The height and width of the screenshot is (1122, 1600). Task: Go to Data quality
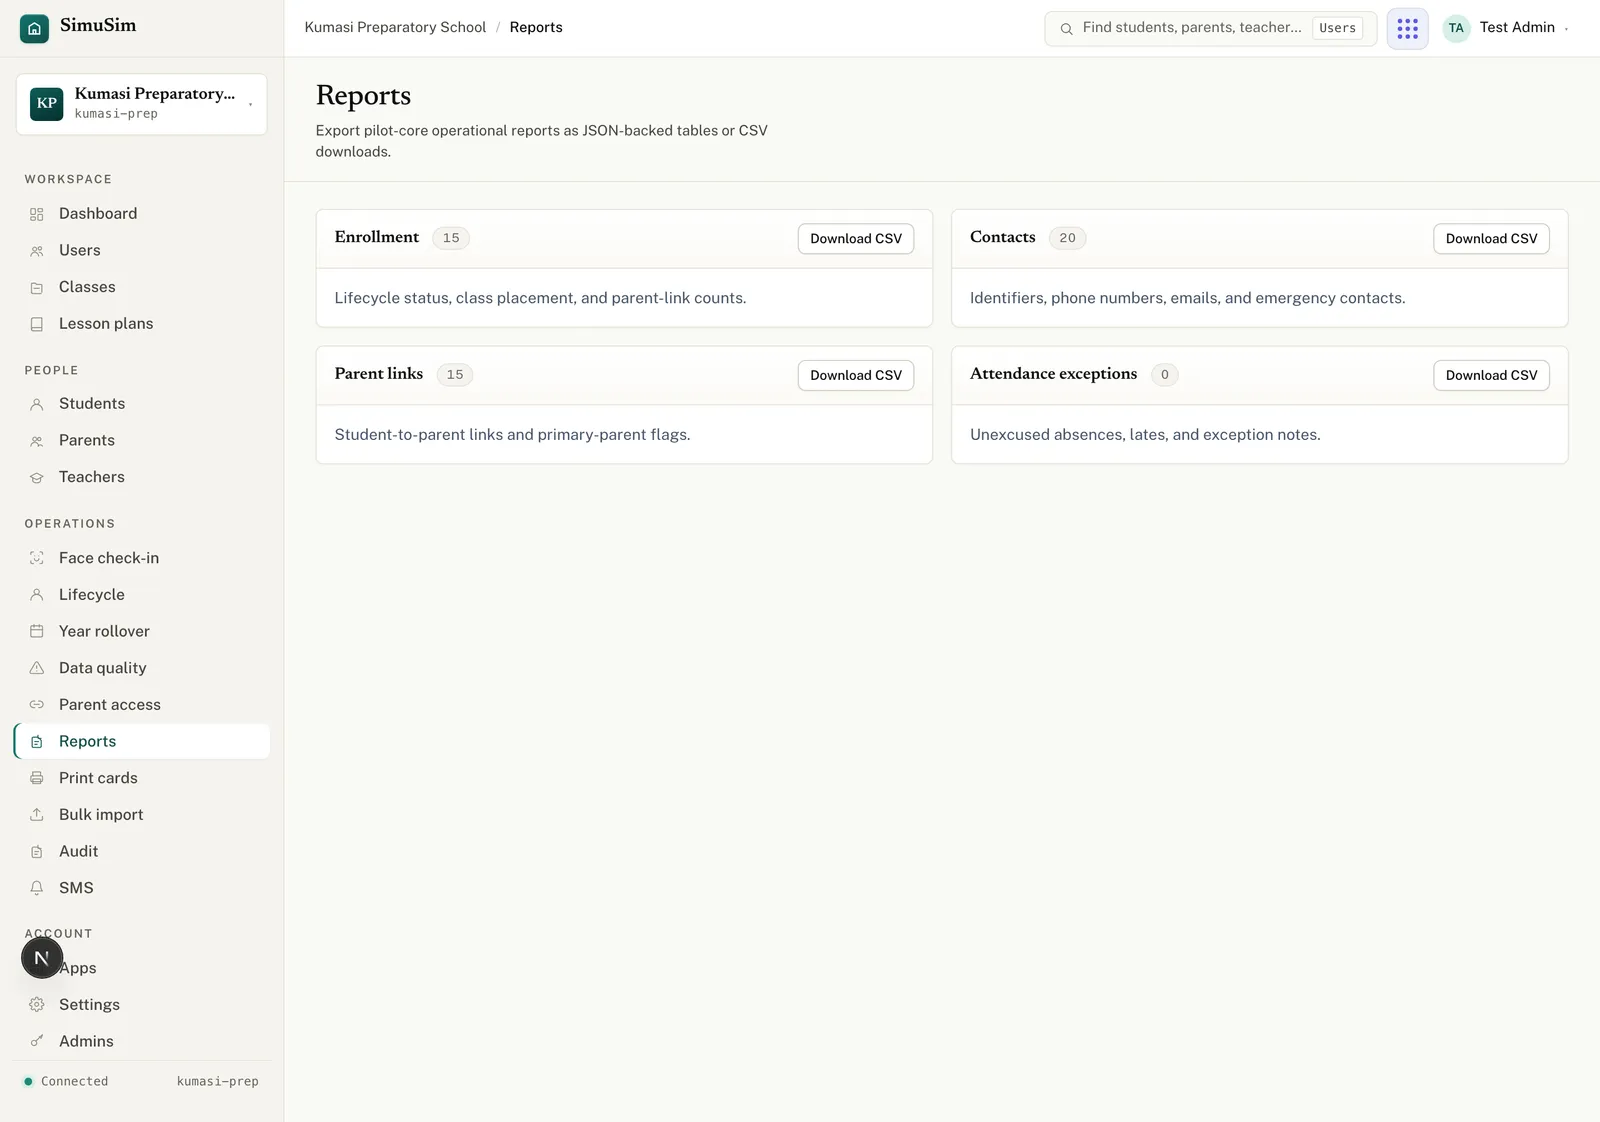point(141,668)
